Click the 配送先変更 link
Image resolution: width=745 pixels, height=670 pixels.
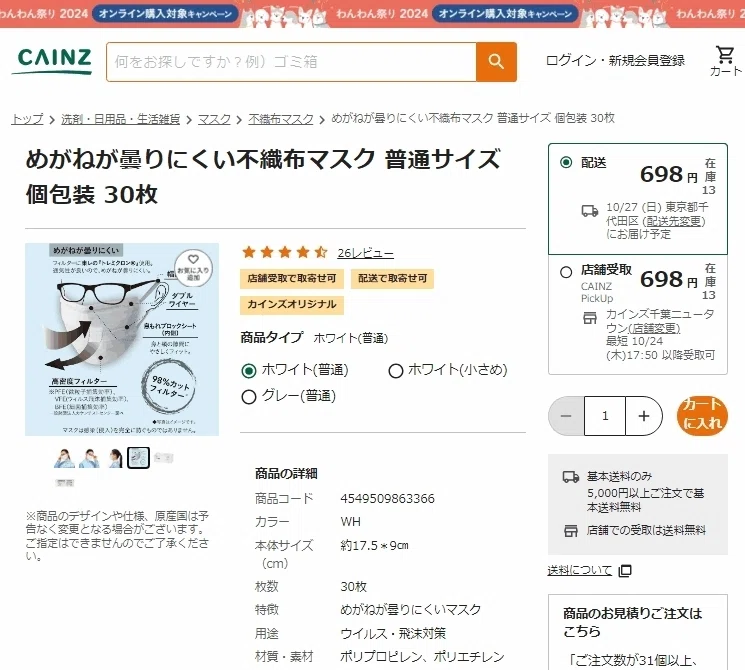(x=673, y=221)
